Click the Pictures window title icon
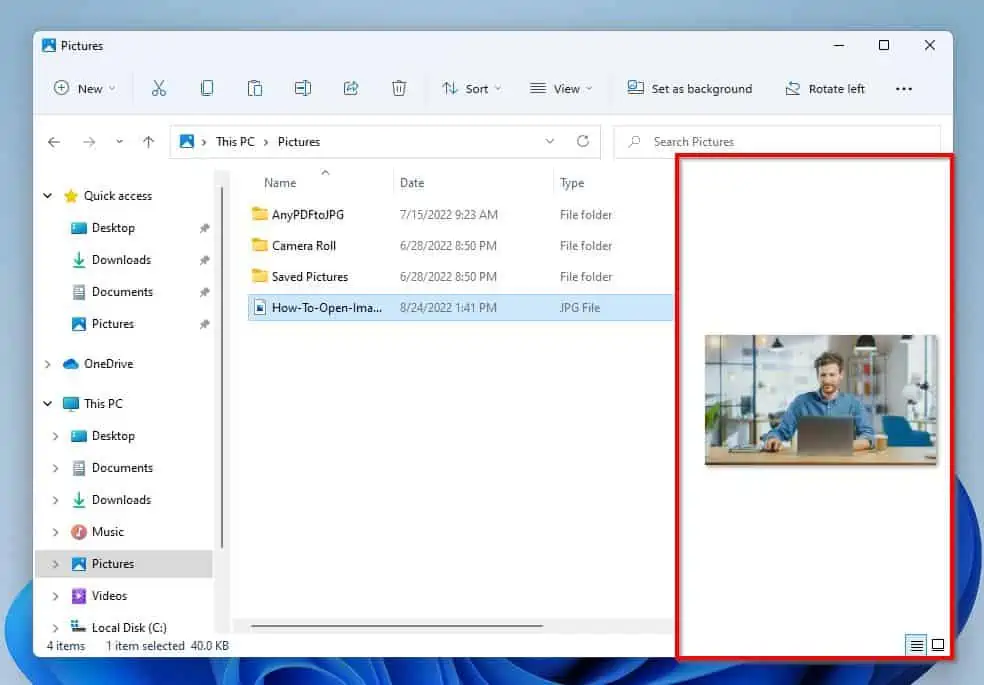 tap(49, 45)
